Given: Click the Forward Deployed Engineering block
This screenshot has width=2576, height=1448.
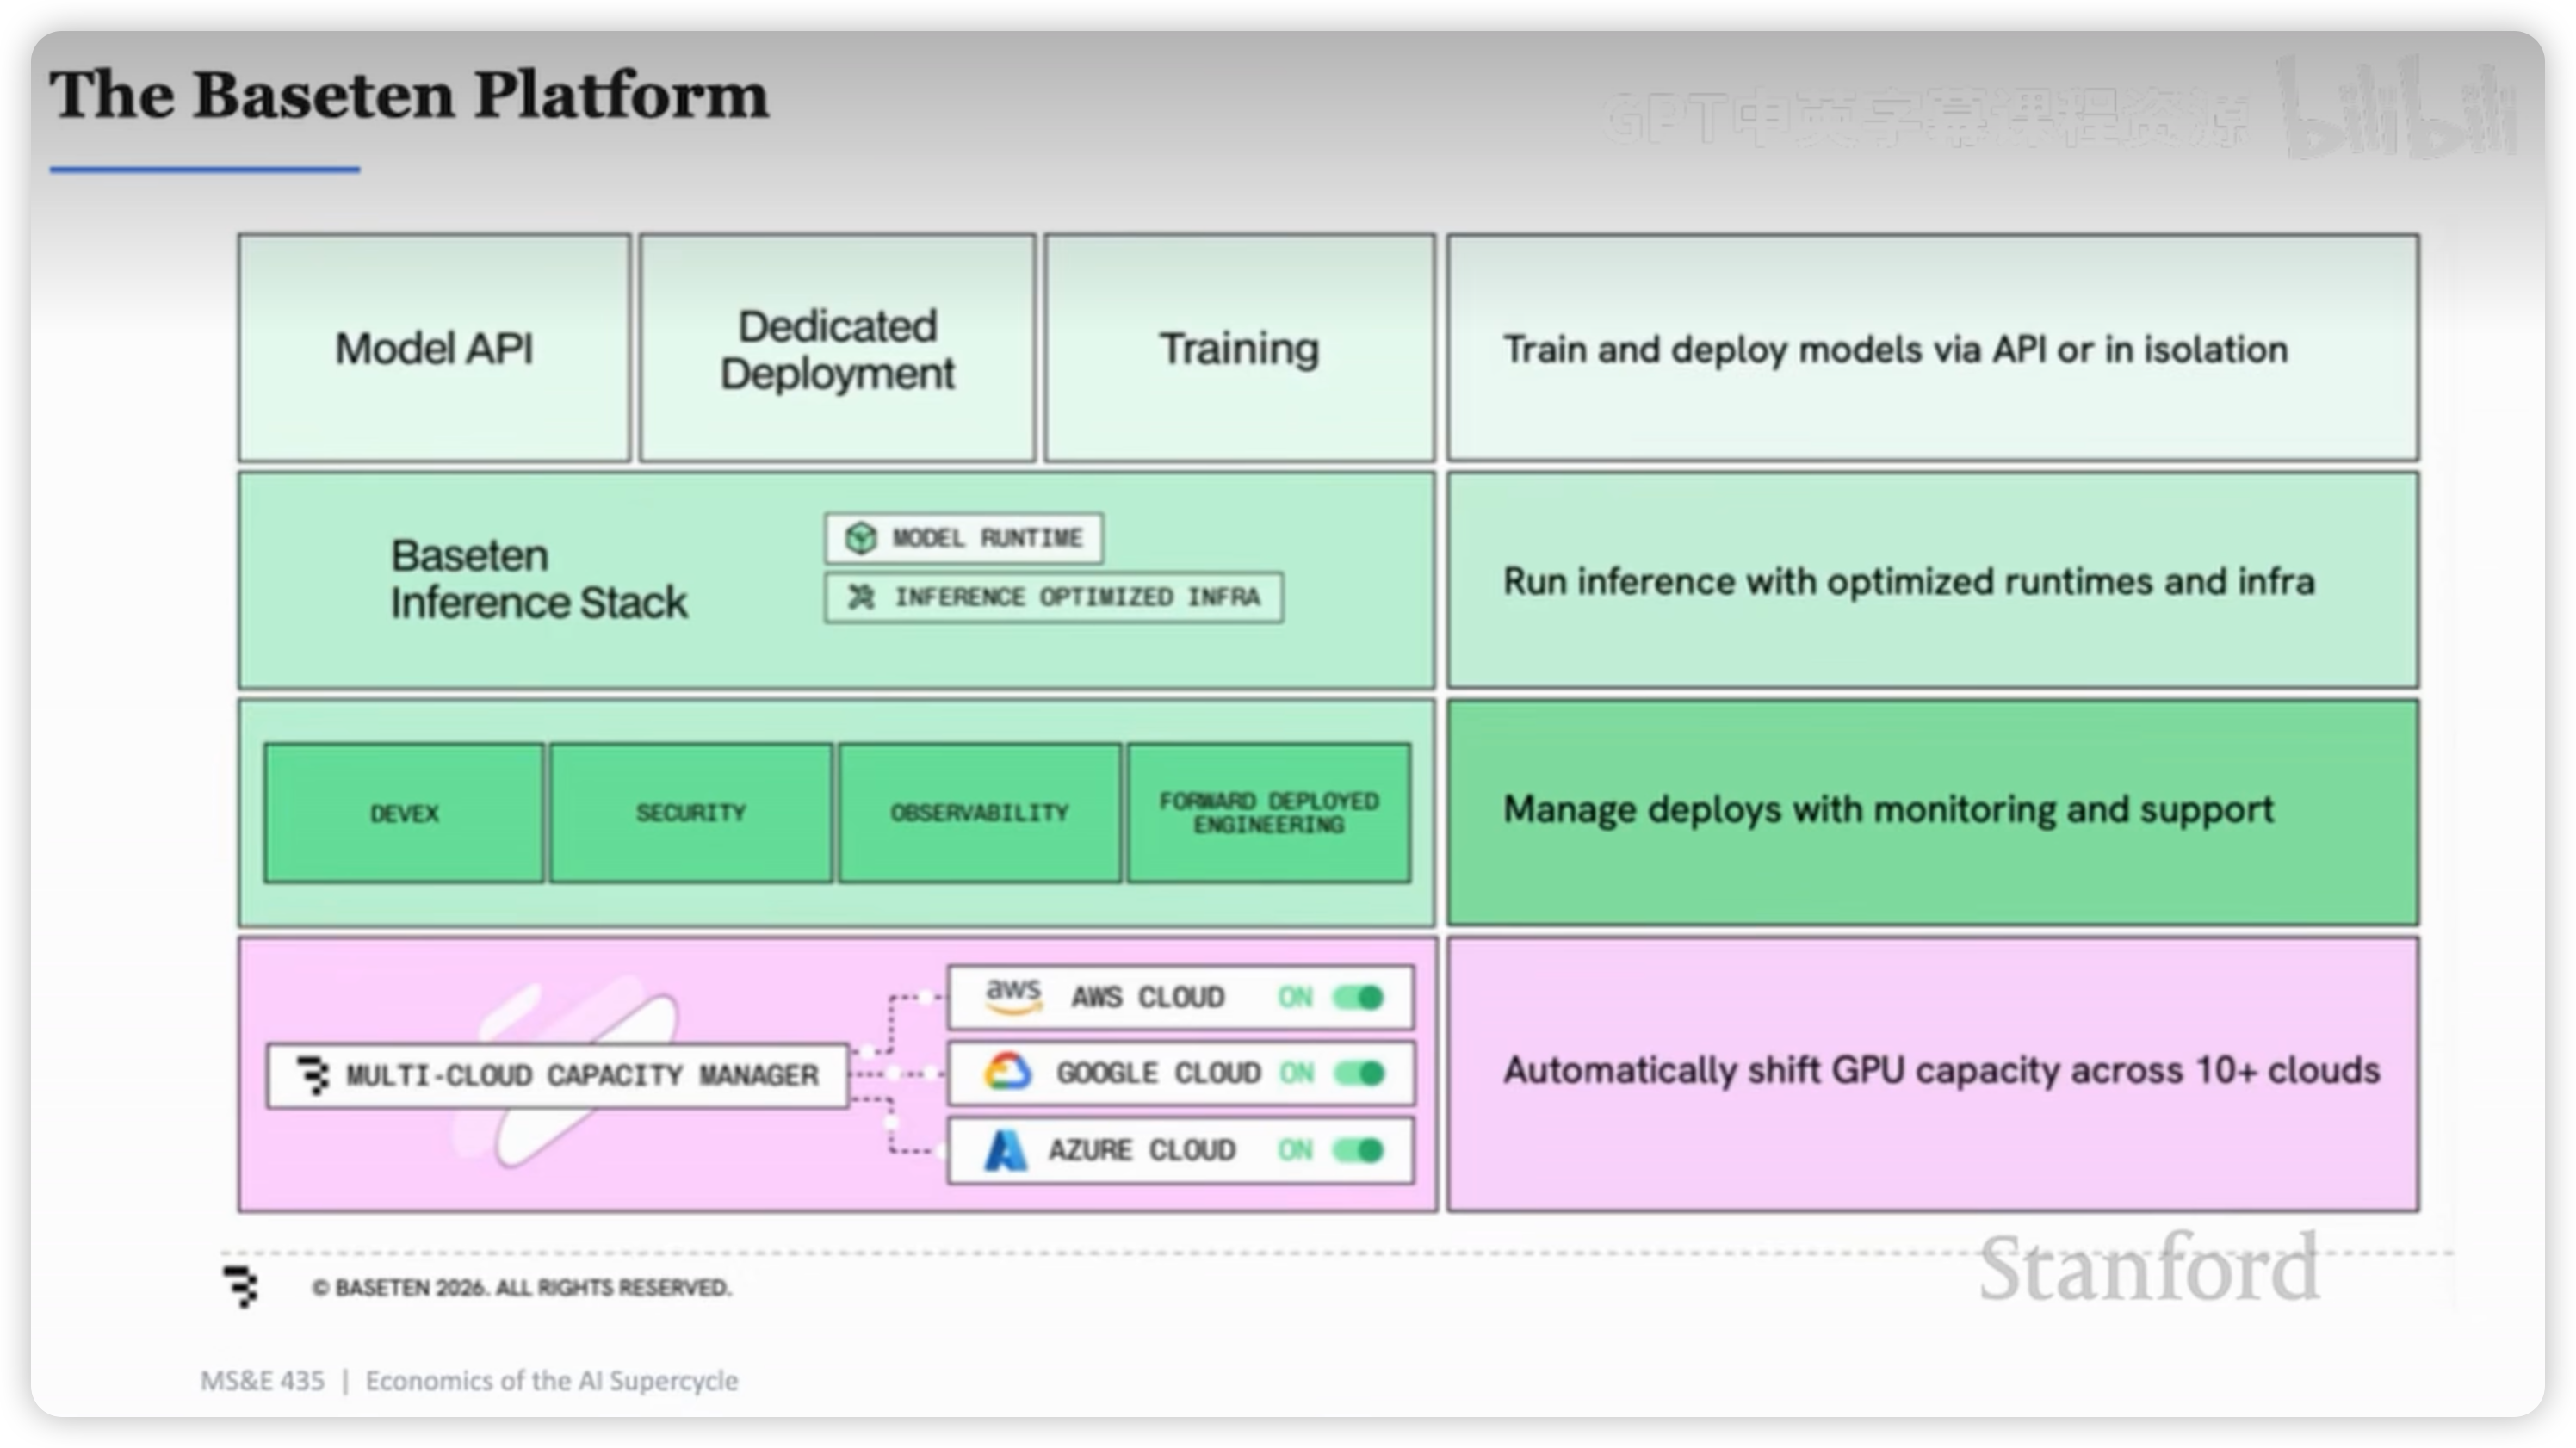Looking at the screenshot, I should (x=1269, y=813).
